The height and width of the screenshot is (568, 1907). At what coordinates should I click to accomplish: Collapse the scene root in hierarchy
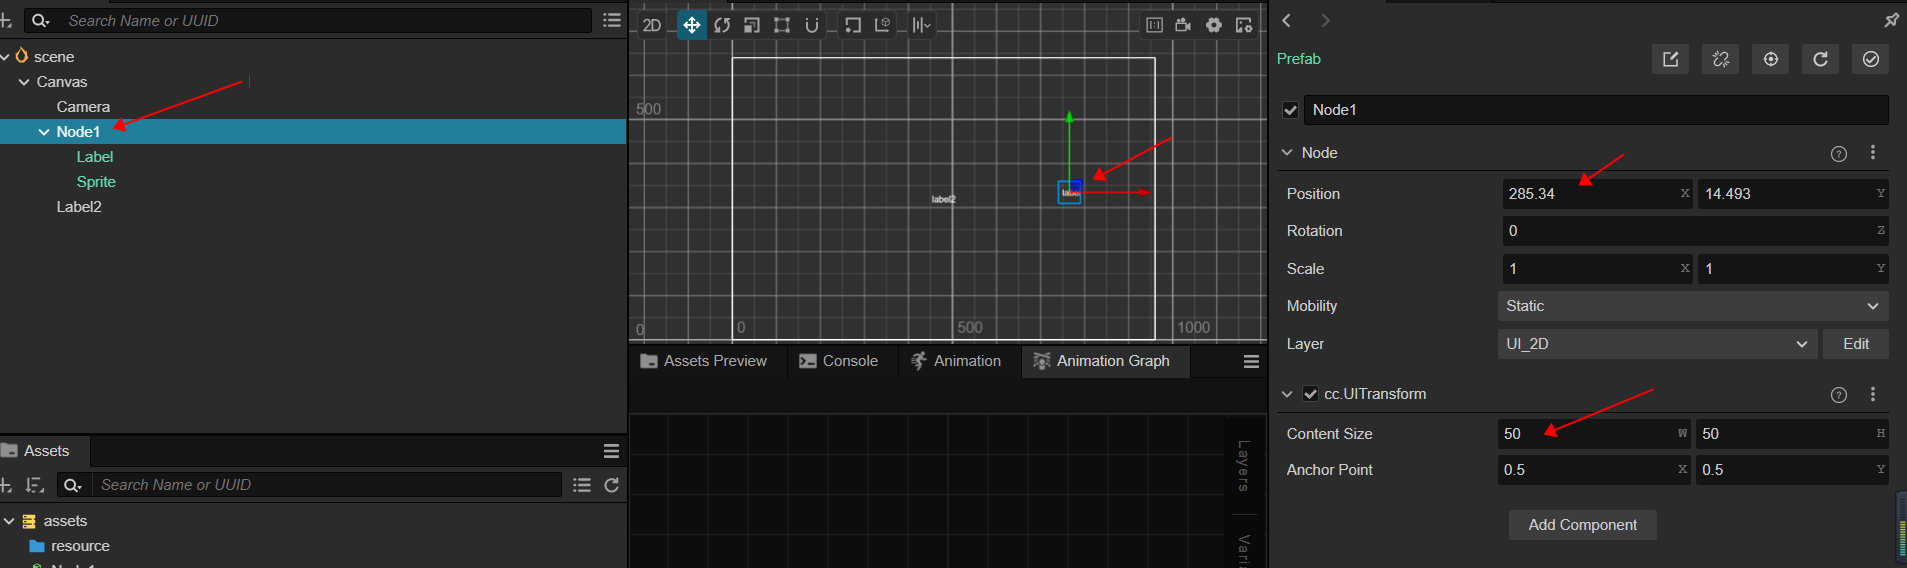(6, 57)
